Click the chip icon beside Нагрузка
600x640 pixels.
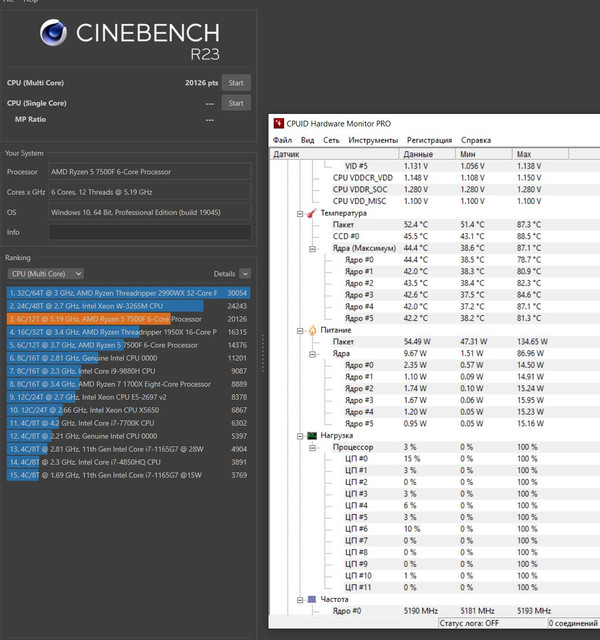[312, 436]
